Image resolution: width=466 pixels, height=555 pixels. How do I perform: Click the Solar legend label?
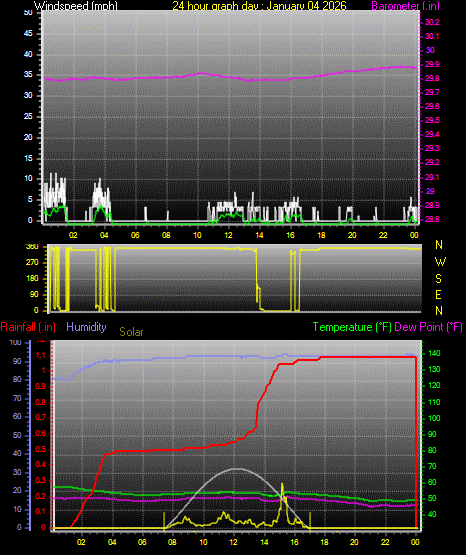pos(131,332)
